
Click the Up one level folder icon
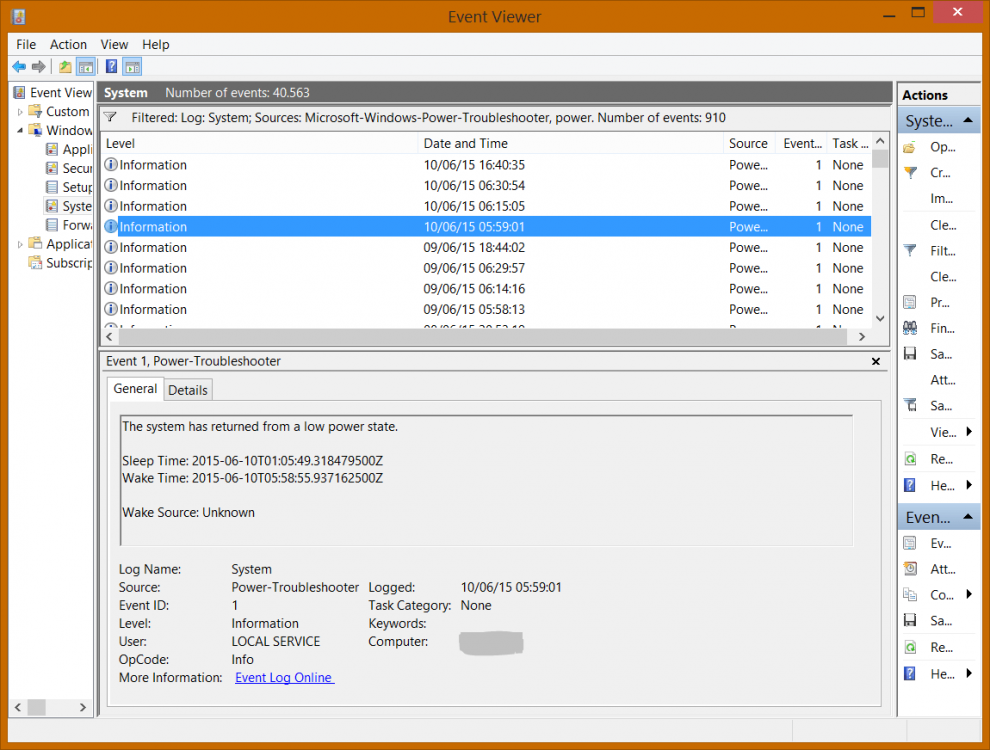(65, 66)
